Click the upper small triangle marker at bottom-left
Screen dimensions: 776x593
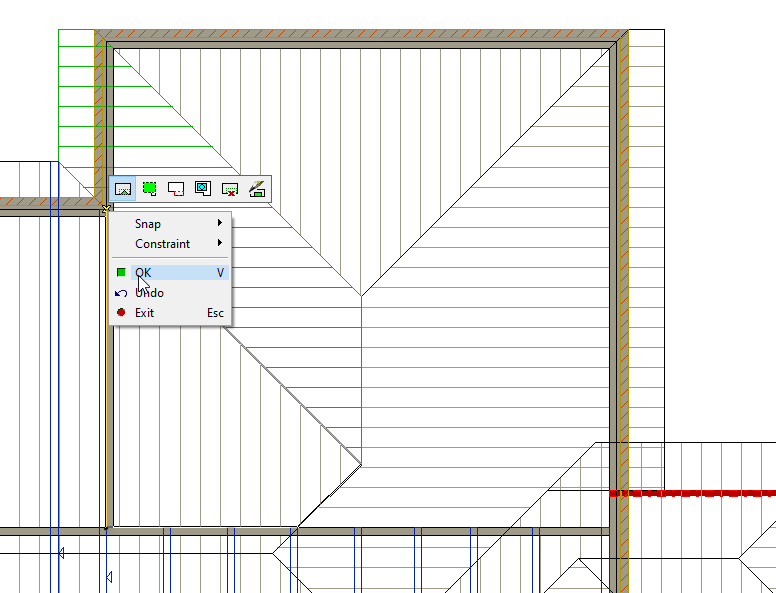click(x=60, y=553)
